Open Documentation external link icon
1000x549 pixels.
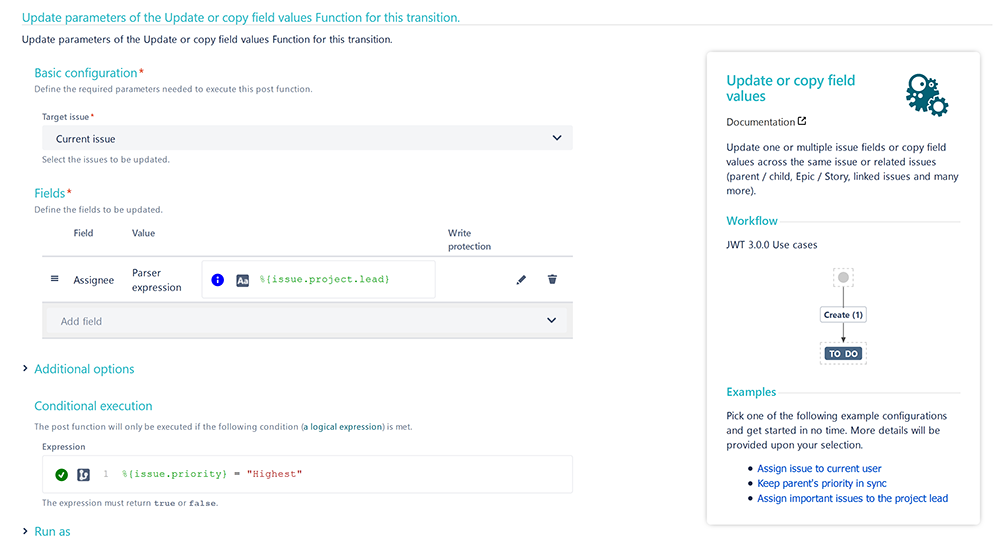pyautogui.click(x=802, y=121)
